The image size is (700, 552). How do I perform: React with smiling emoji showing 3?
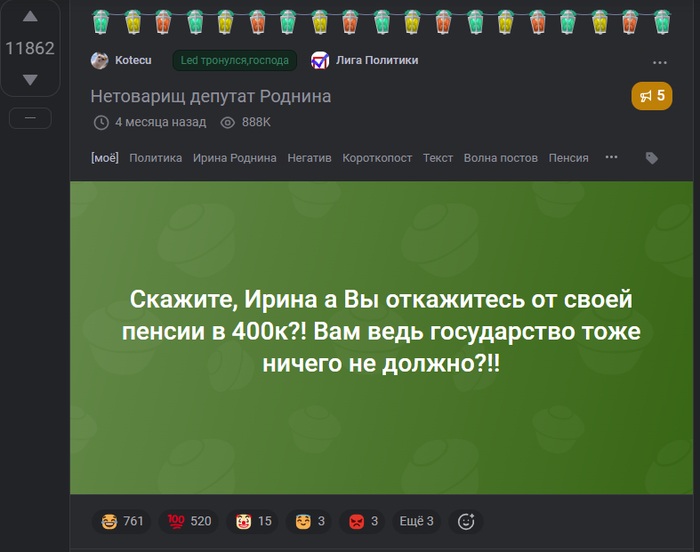(309, 521)
